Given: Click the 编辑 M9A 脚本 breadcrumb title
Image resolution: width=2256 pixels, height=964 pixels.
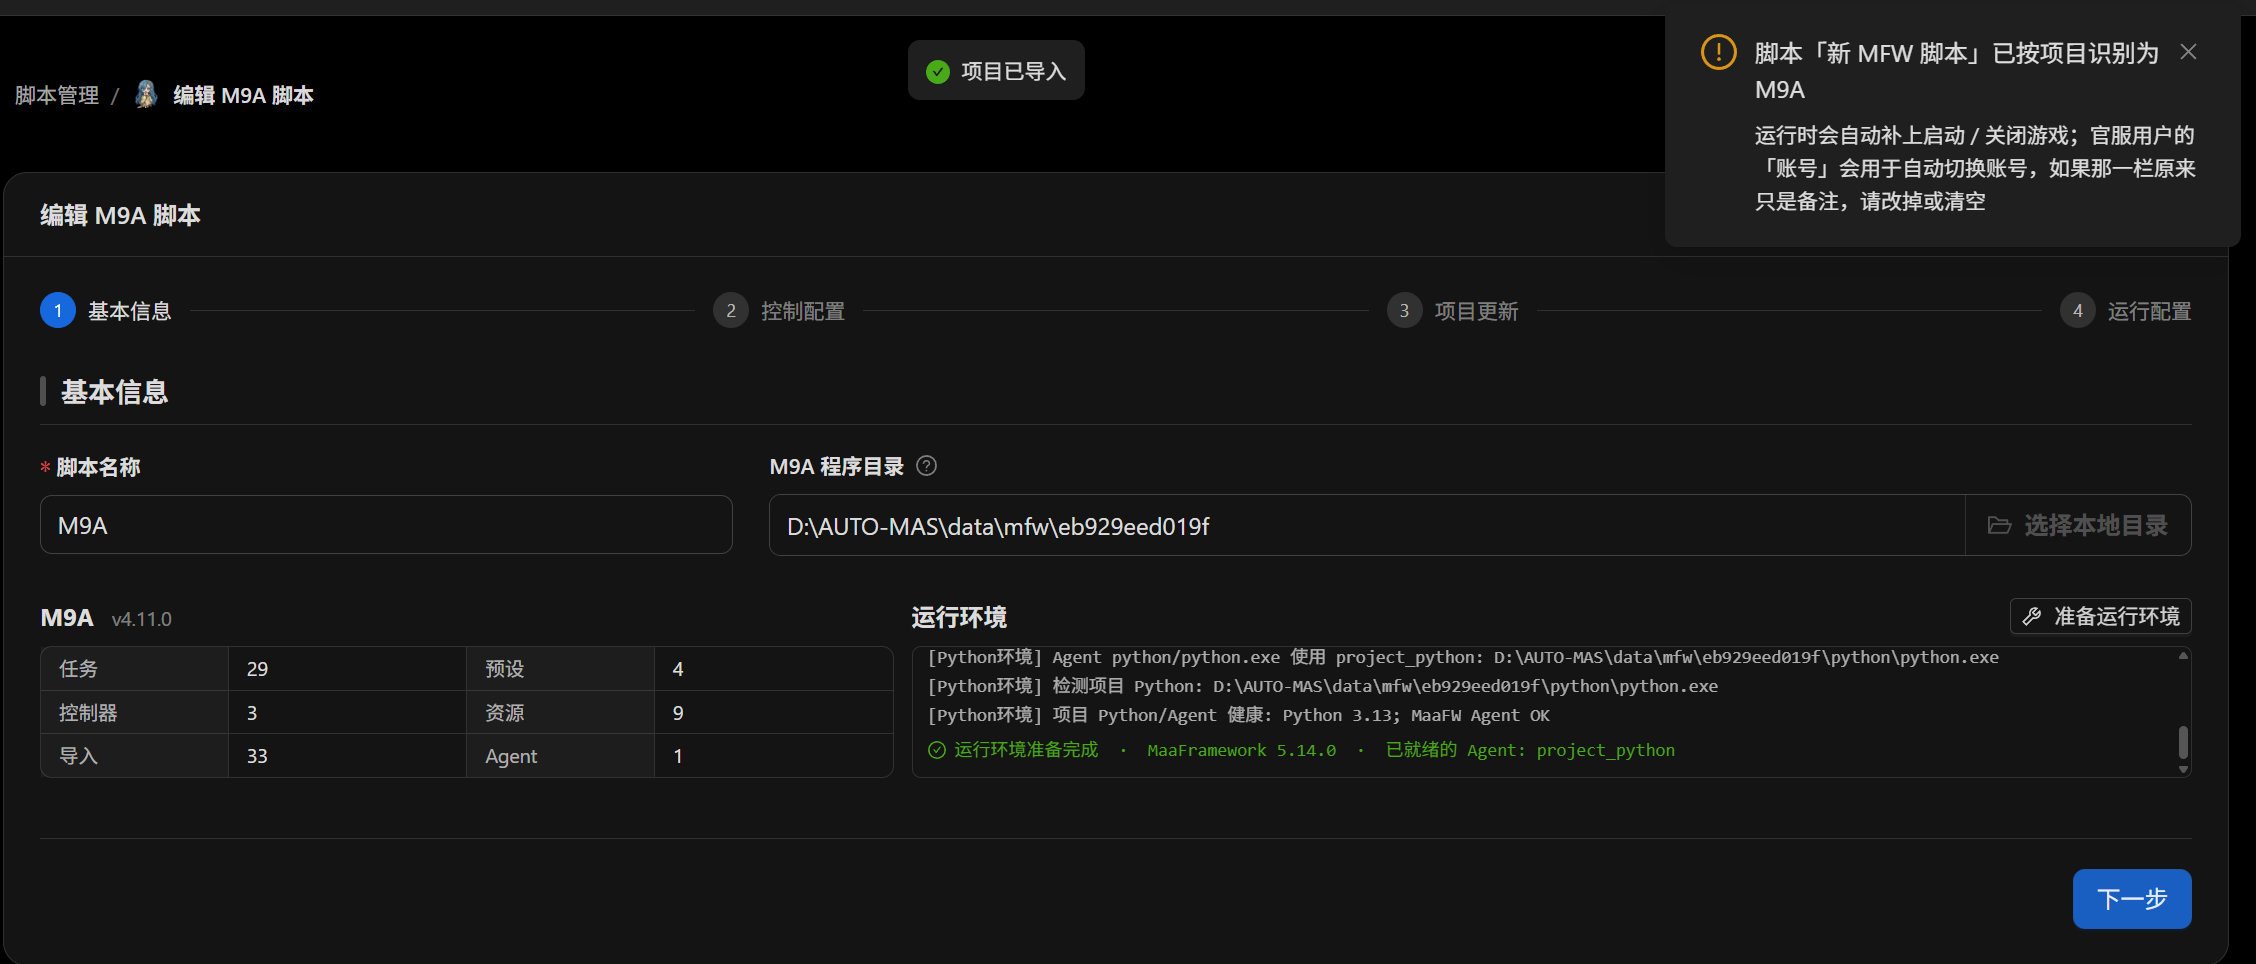Looking at the screenshot, I should pos(243,95).
